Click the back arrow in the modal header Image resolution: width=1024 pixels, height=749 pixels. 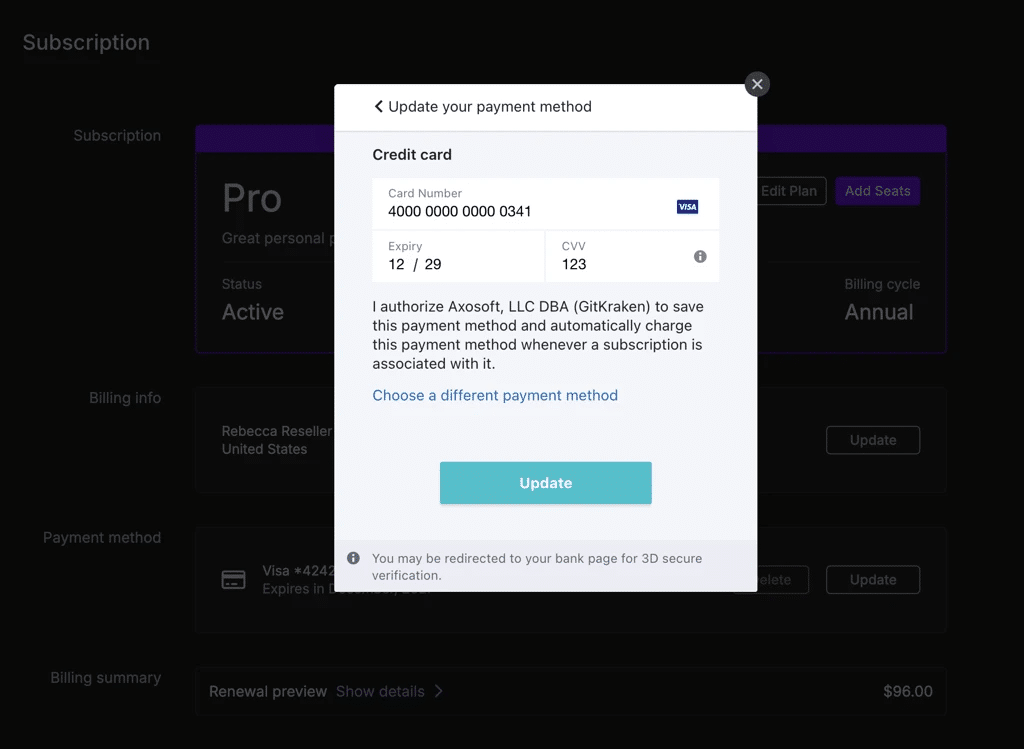click(x=379, y=105)
